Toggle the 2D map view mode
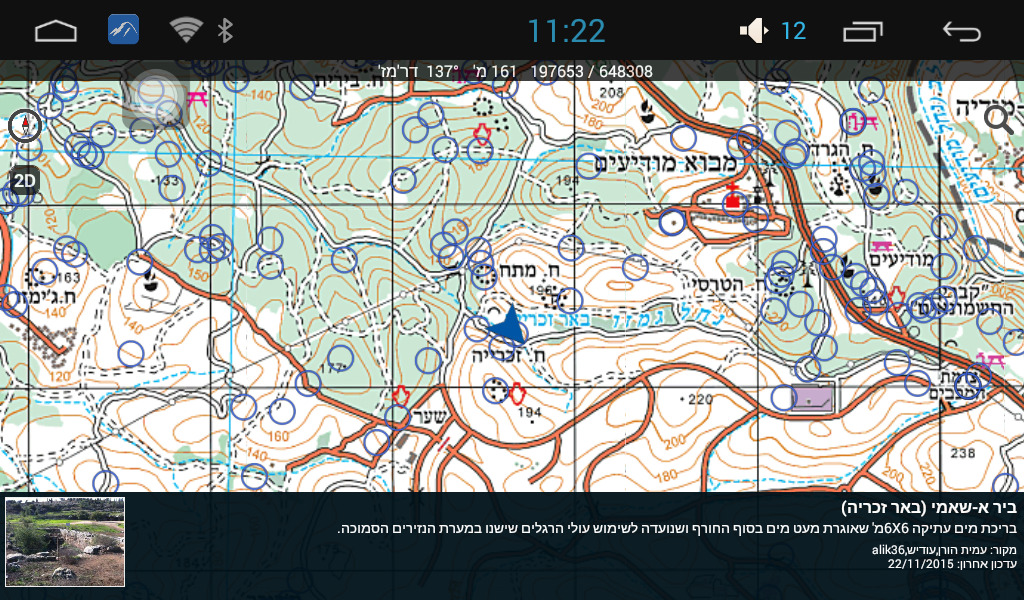Screen dimensions: 1024x600 (x=24, y=181)
